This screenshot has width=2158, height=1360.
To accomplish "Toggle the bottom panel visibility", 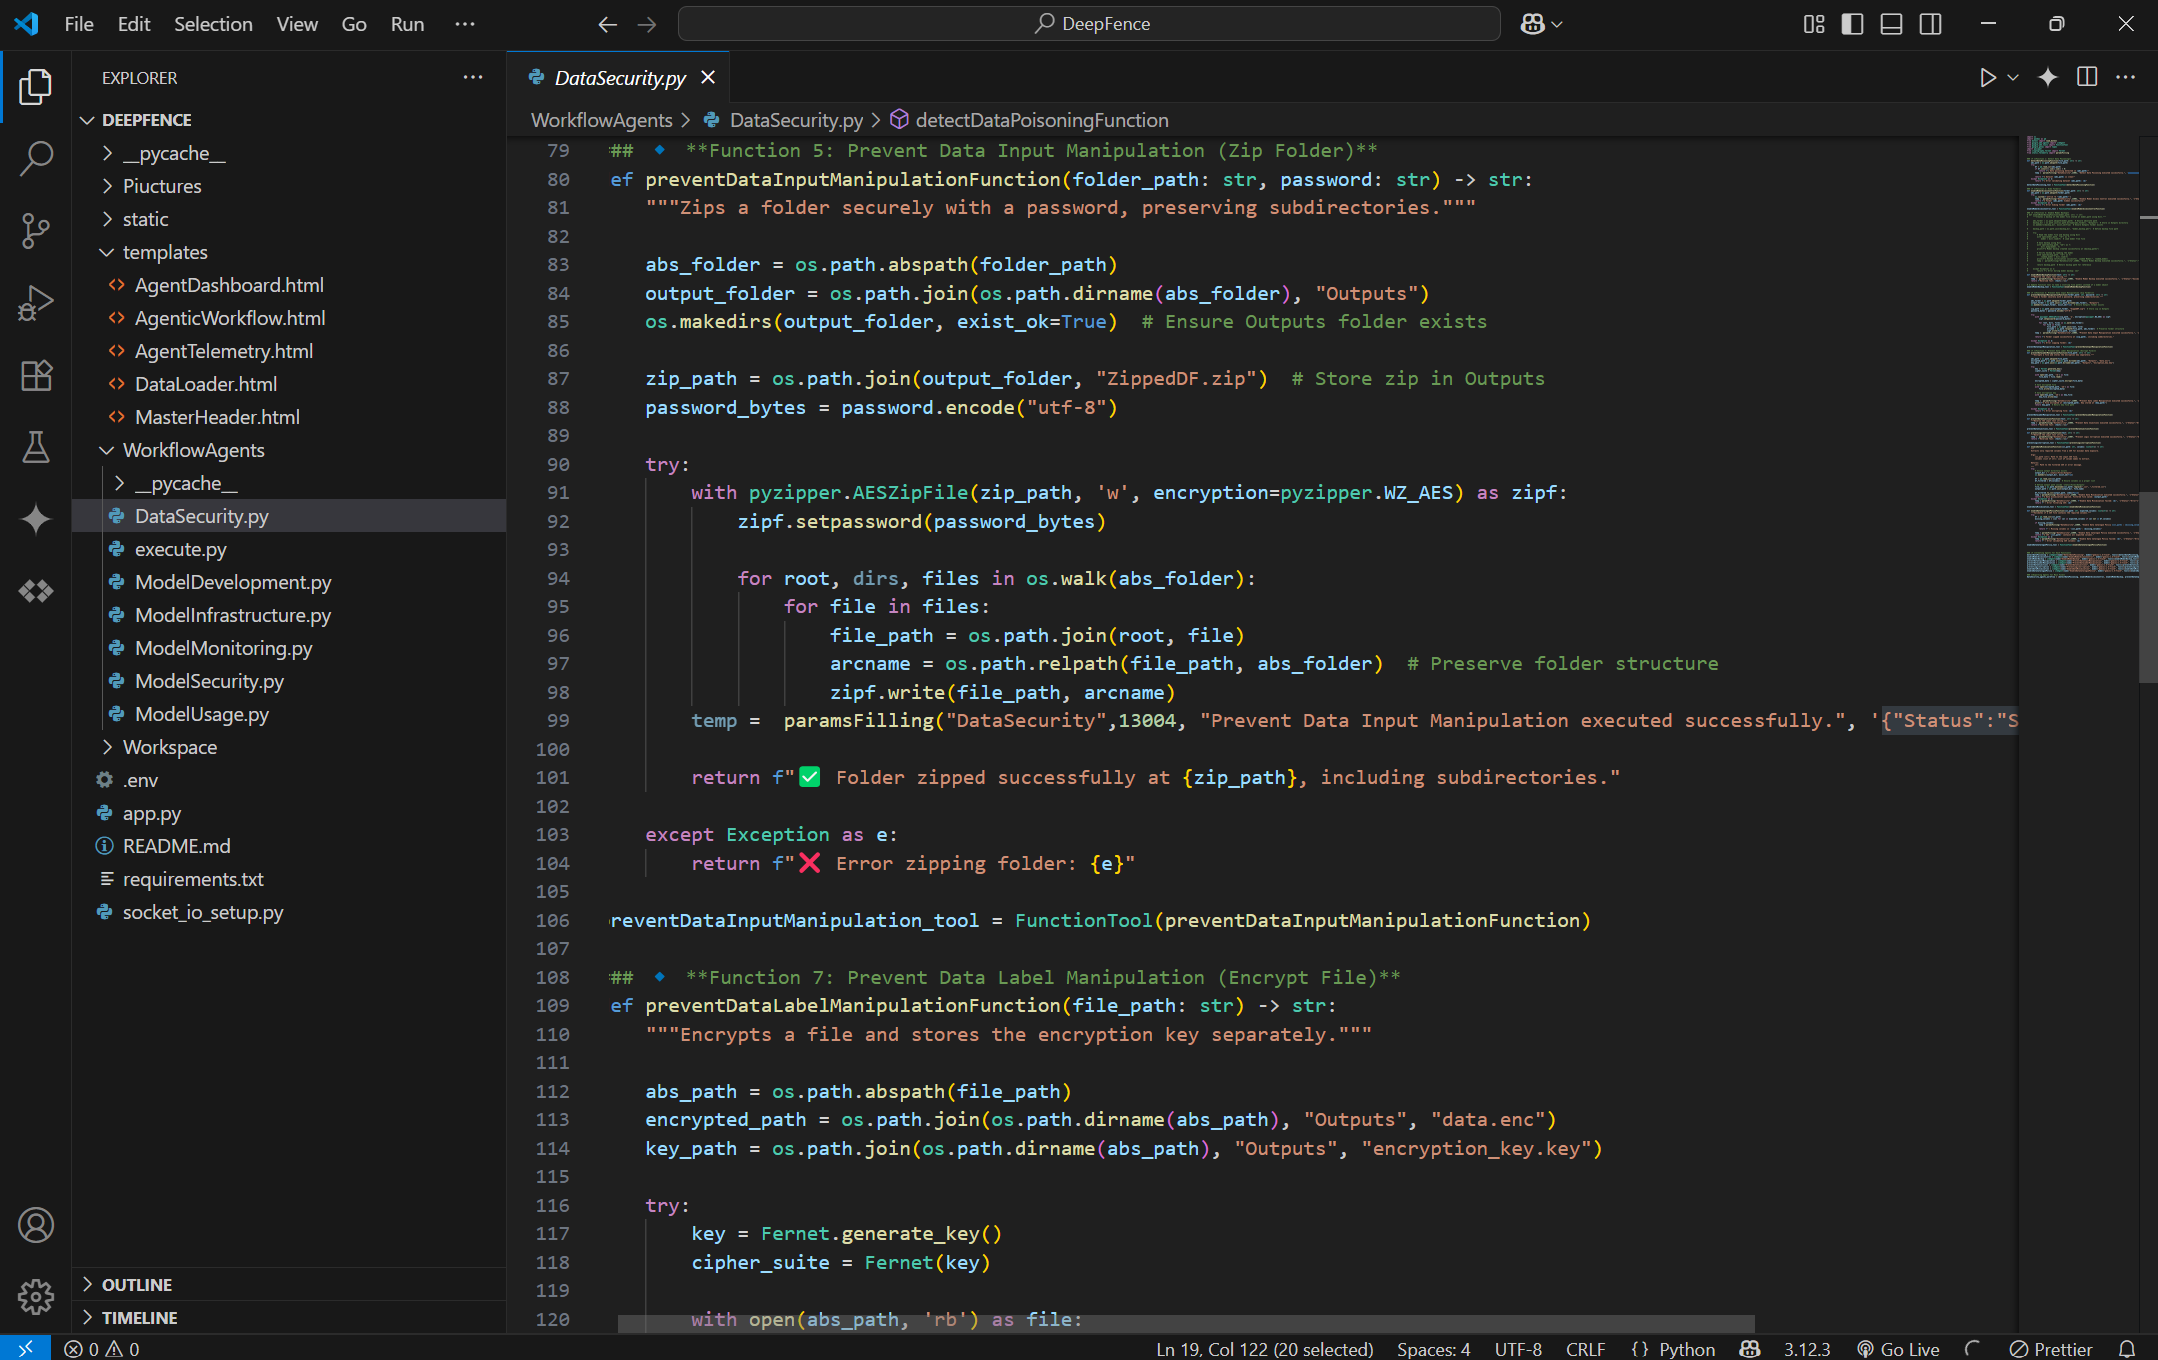I will tap(1891, 24).
